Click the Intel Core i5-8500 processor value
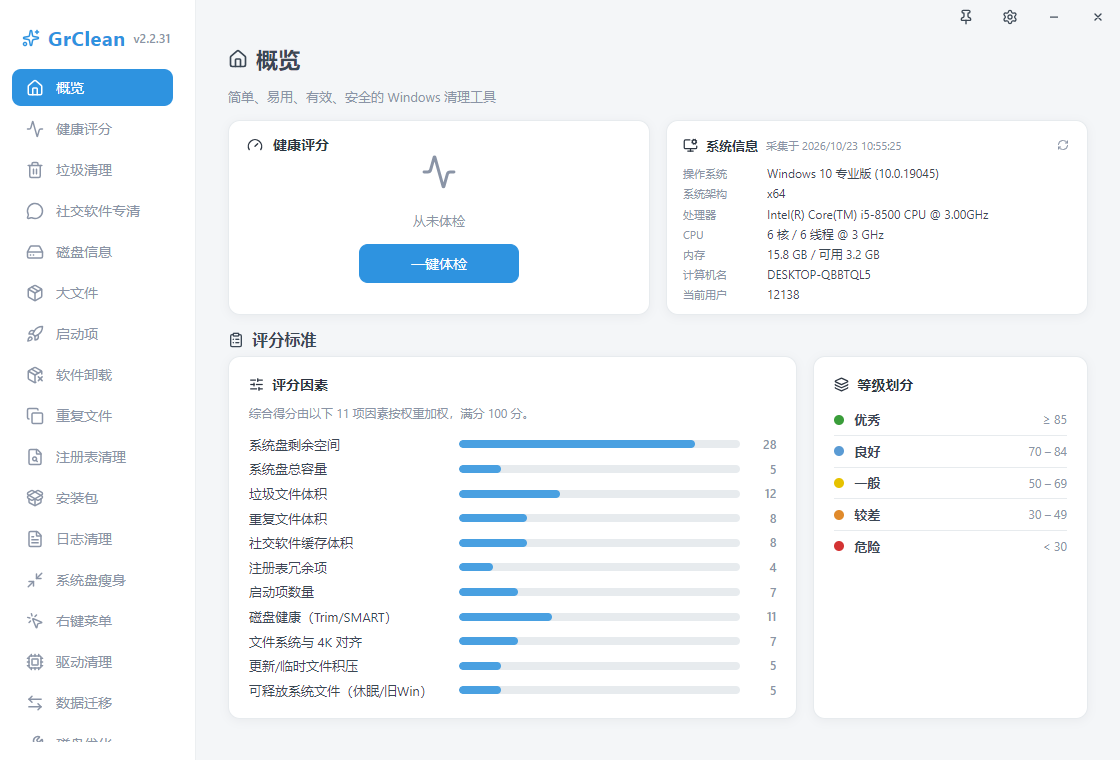The width and height of the screenshot is (1120, 760). 878,214
